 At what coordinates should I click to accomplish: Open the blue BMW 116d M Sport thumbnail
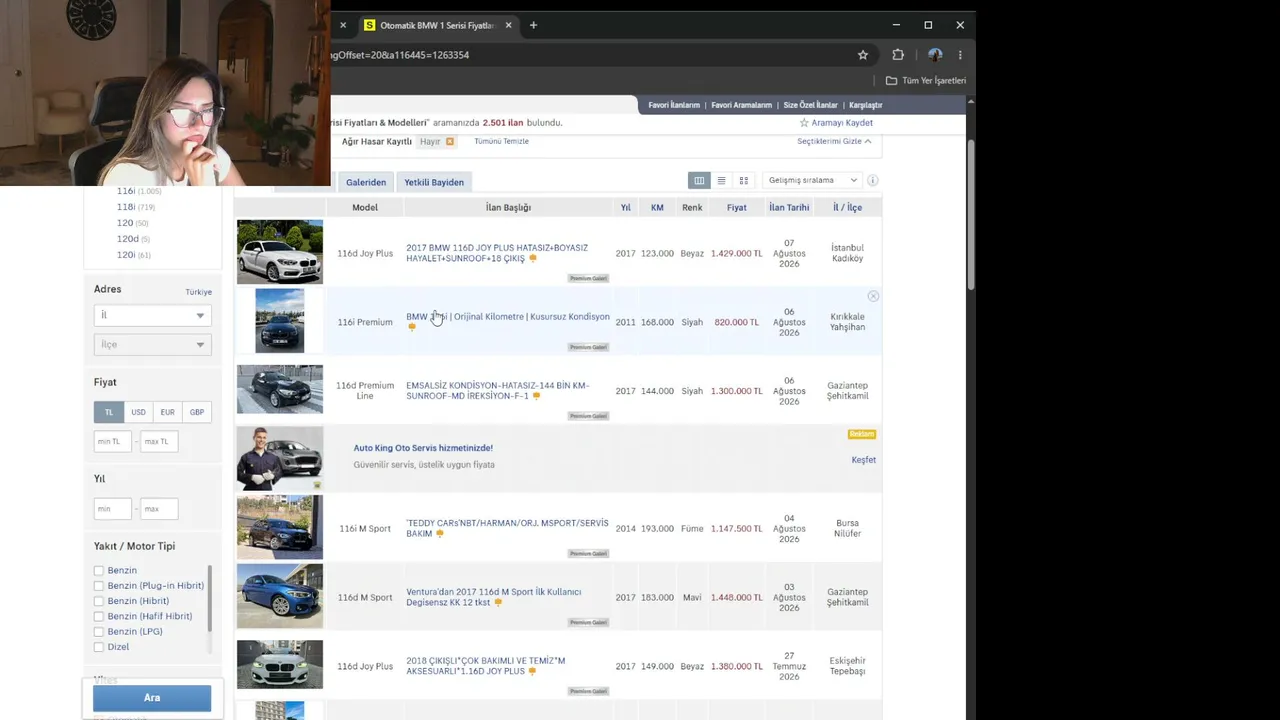[280, 596]
